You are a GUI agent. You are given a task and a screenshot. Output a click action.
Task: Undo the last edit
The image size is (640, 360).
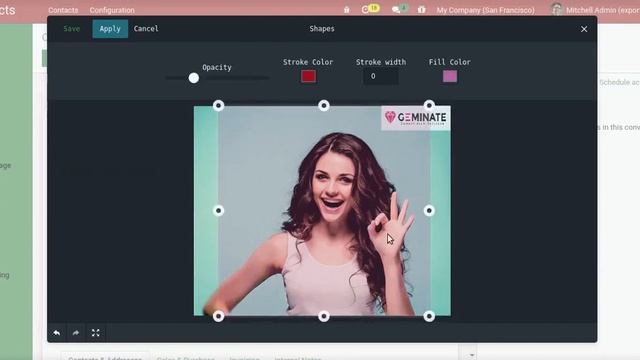point(57,333)
